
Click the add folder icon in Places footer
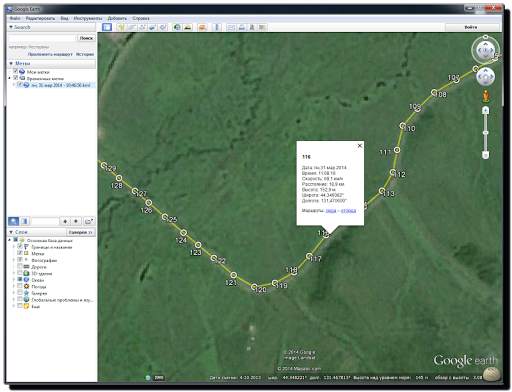point(89,221)
